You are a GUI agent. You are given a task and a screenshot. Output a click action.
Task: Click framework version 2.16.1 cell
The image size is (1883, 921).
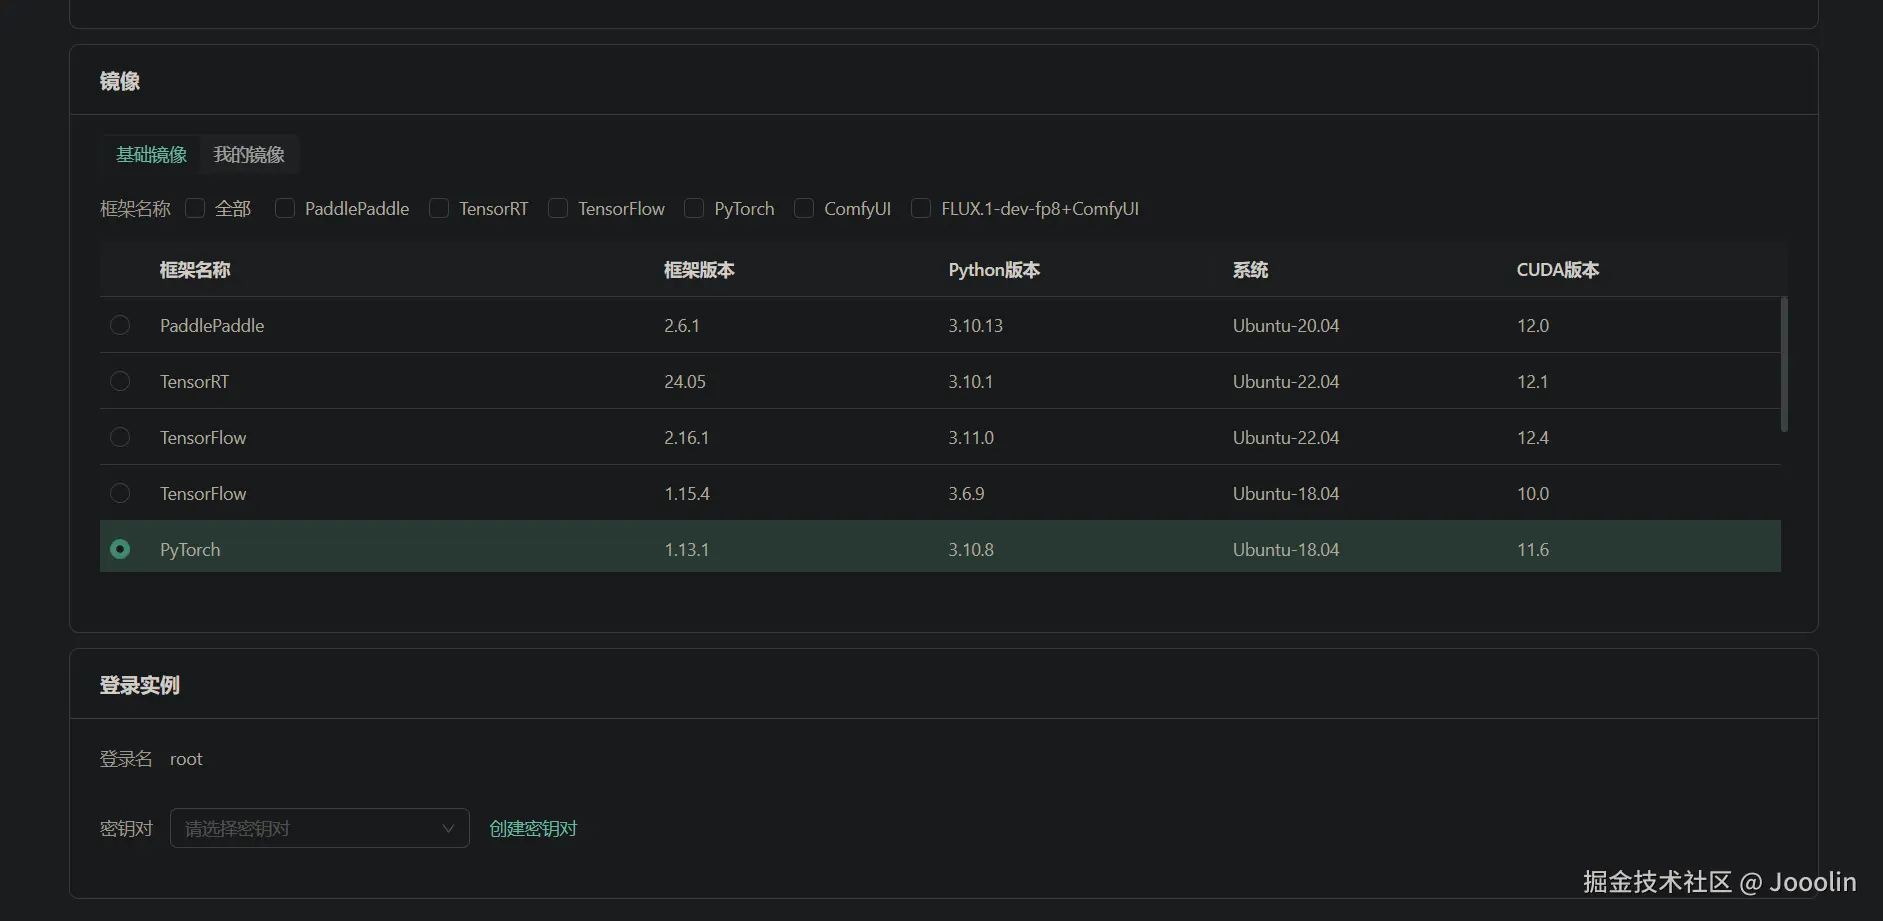[686, 437]
